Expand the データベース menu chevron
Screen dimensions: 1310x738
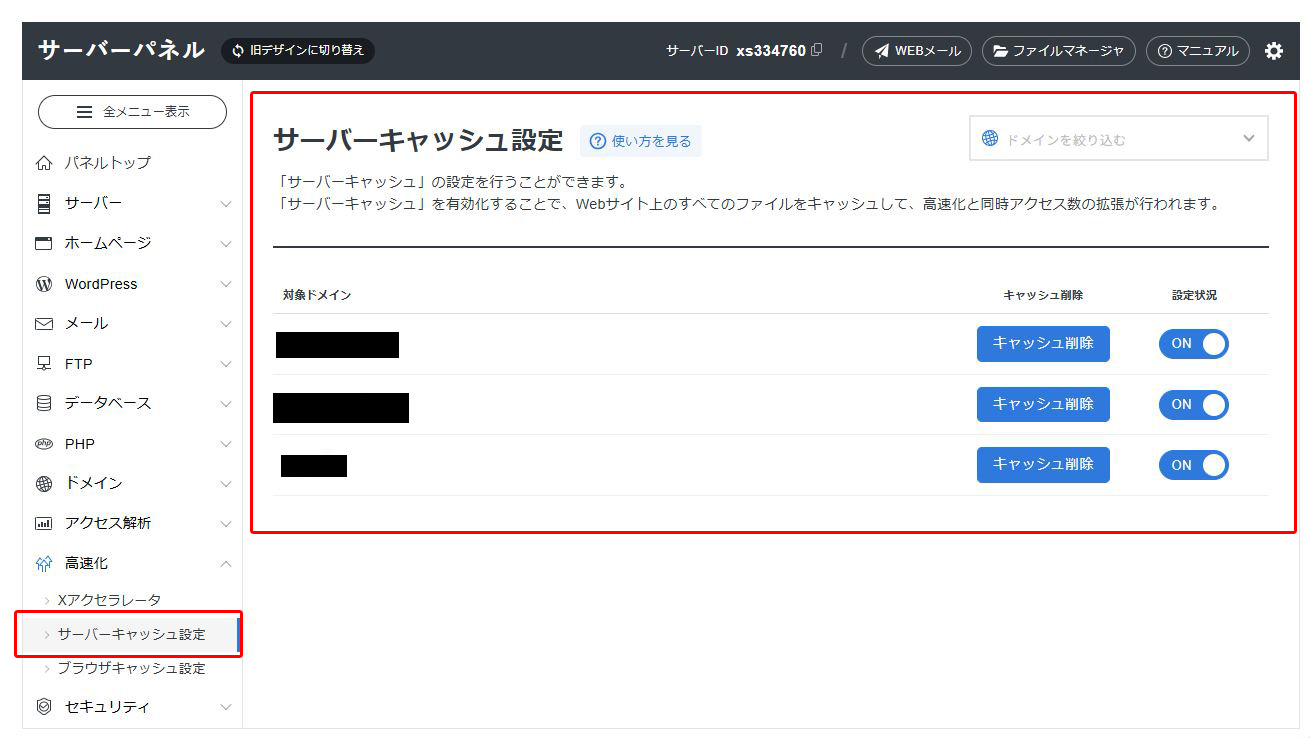point(225,403)
